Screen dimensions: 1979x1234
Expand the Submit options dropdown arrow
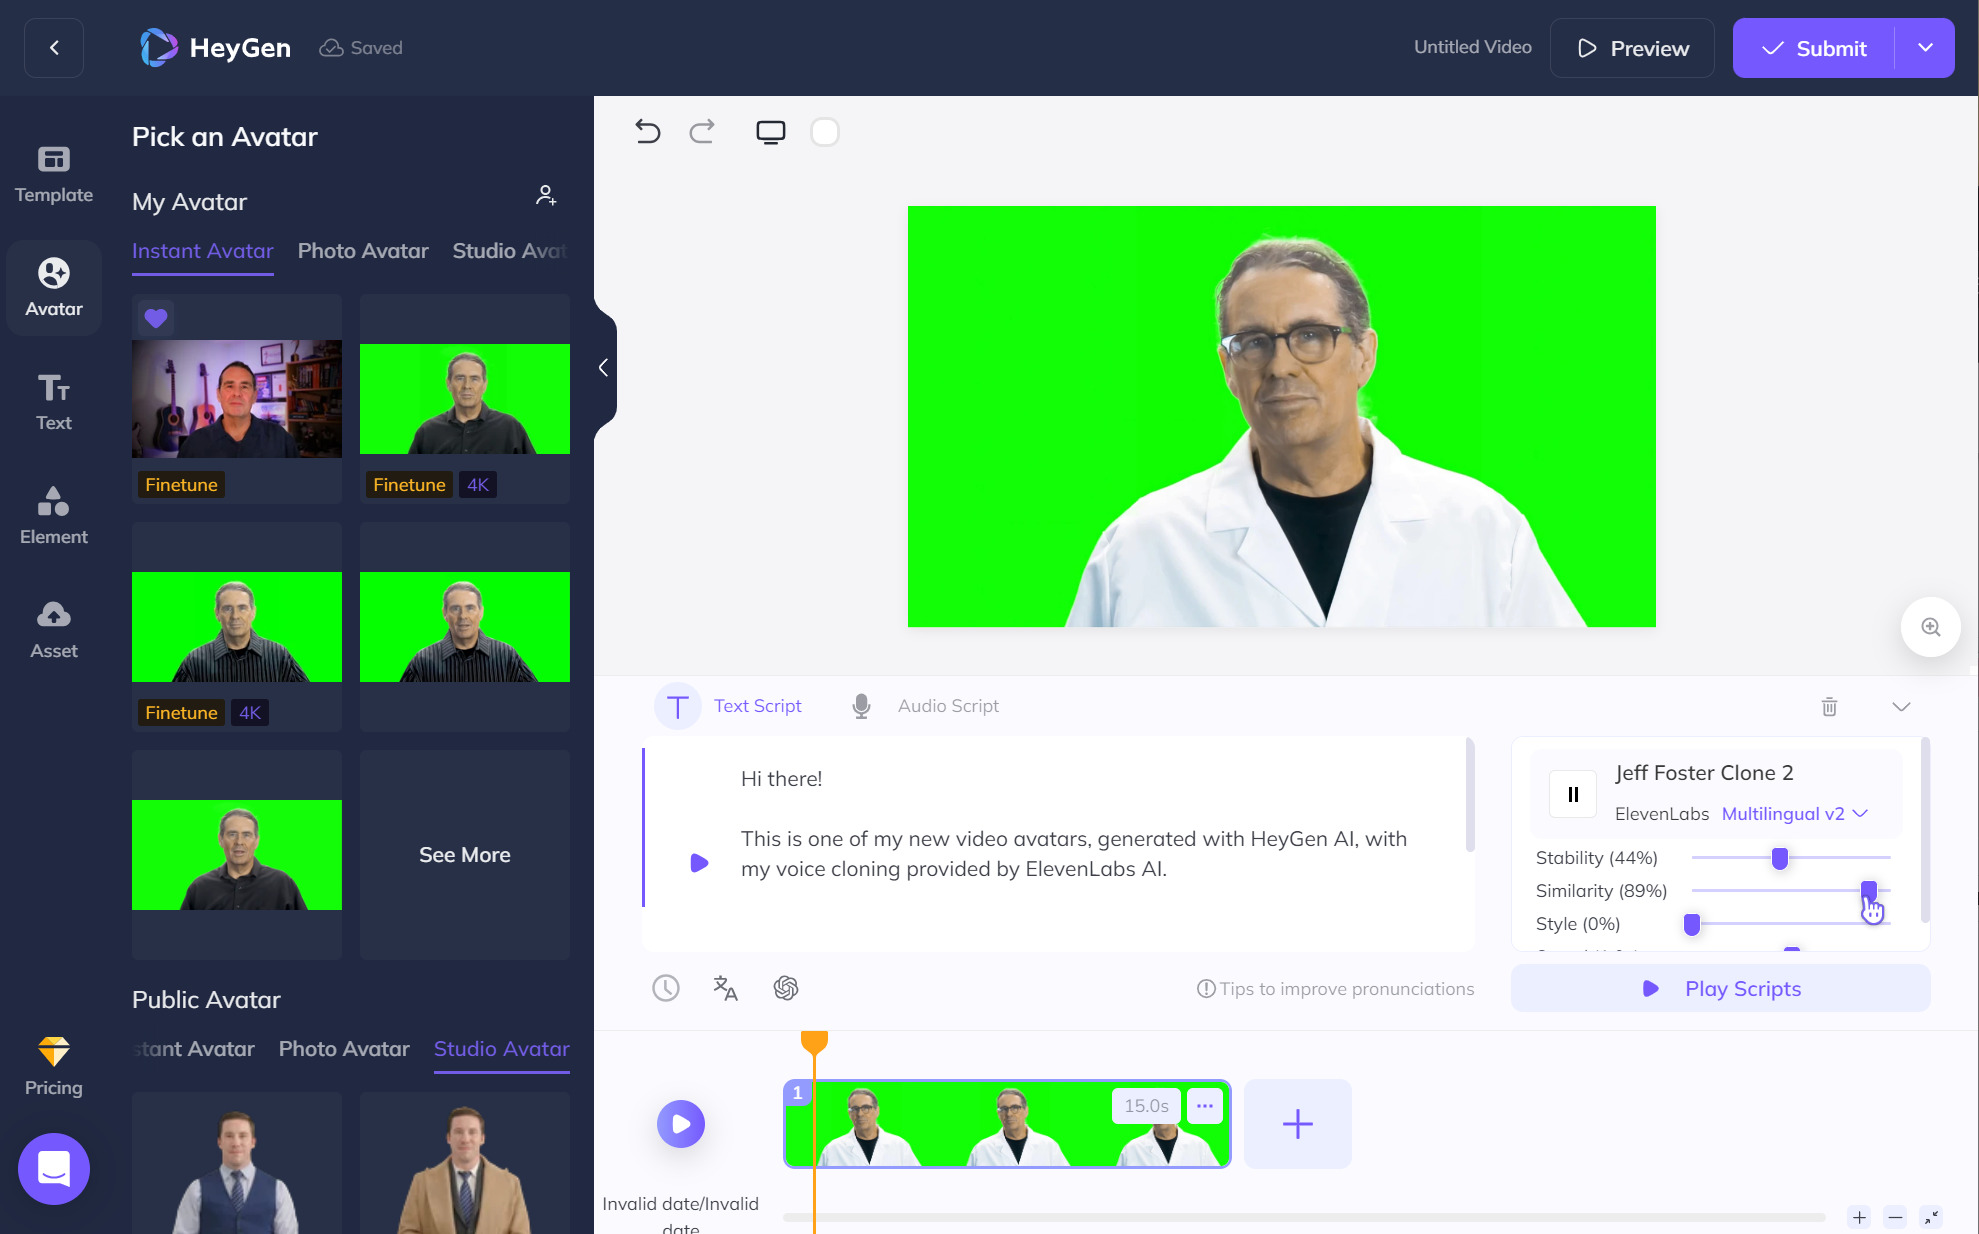click(x=1925, y=48)
